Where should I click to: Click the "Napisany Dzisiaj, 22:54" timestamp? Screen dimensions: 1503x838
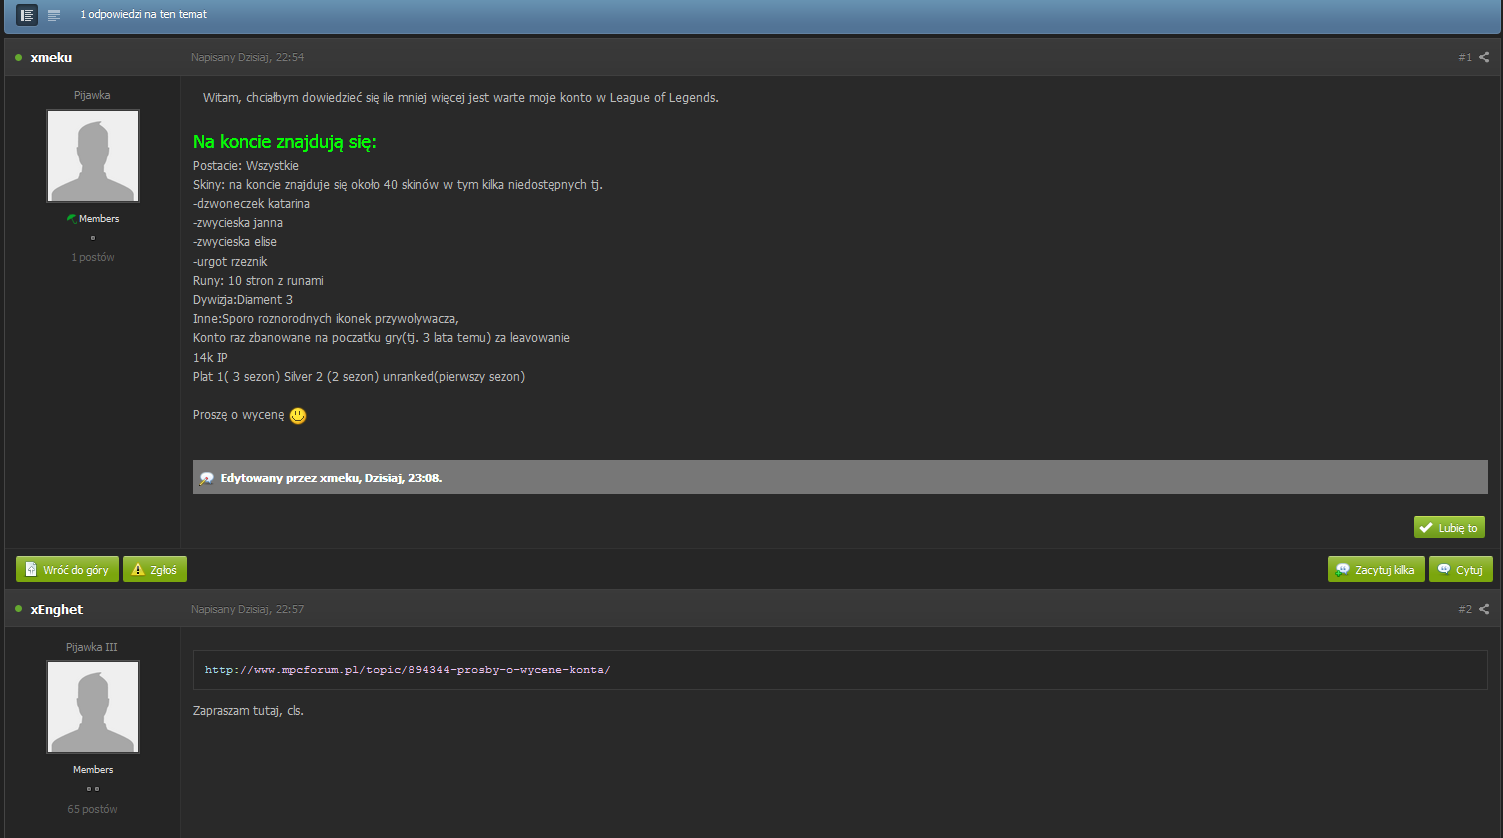click(247, 58)
